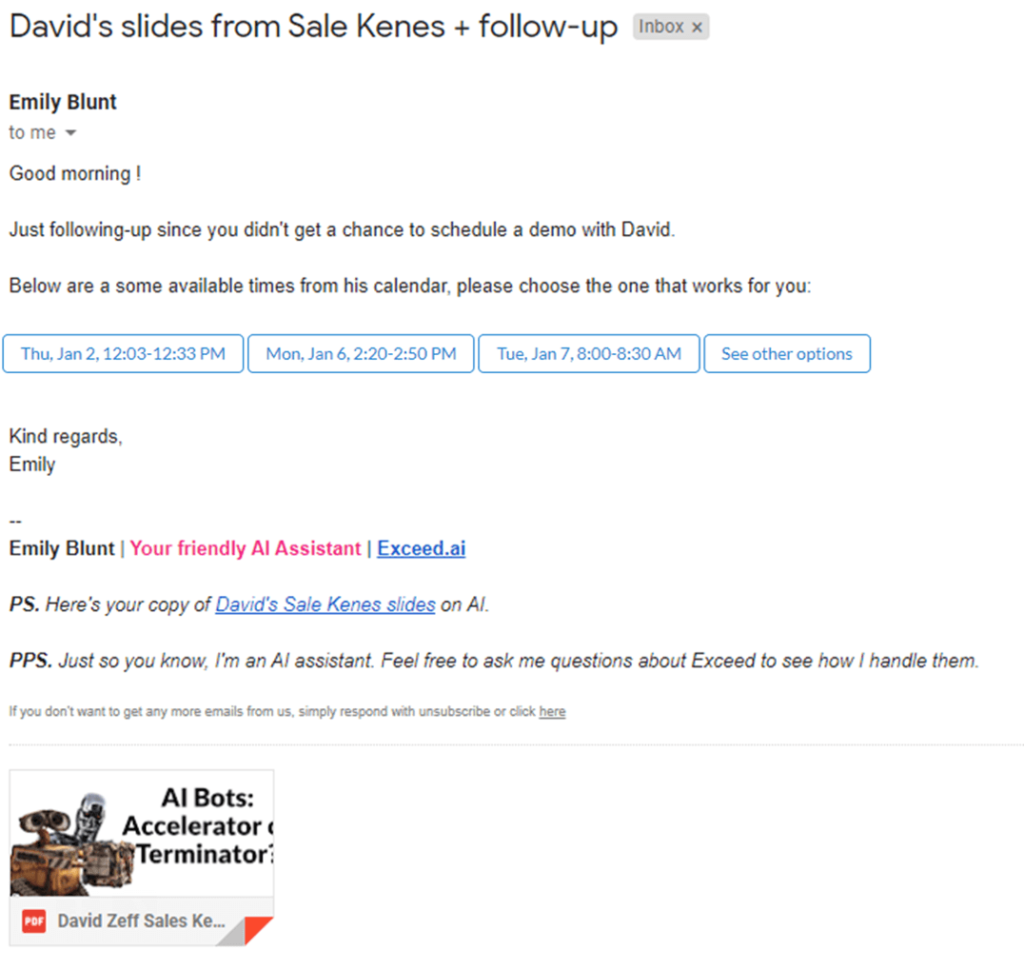Viewport: 1024px width, 970px height.
Task: Click See other options button
Action: (x=786, y=354)
